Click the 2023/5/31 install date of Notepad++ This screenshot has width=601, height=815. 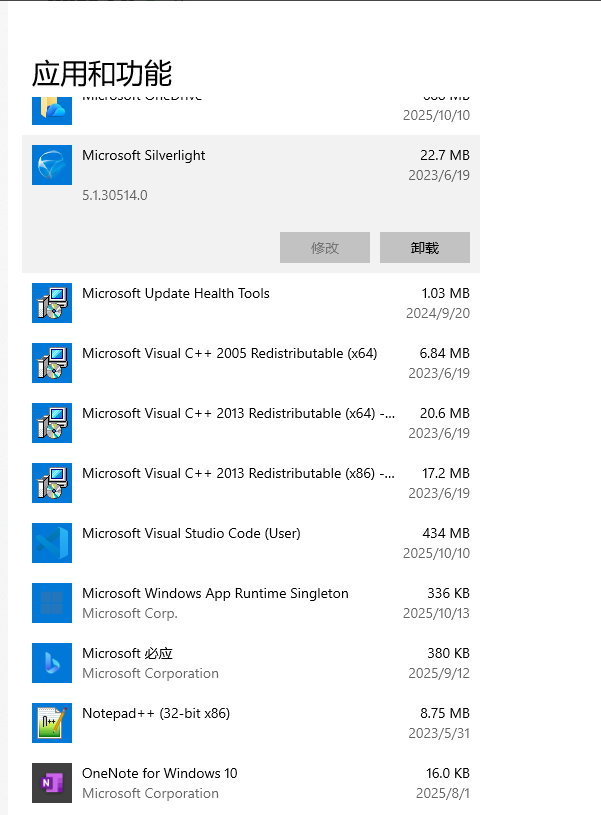click(x=438, y=733)
